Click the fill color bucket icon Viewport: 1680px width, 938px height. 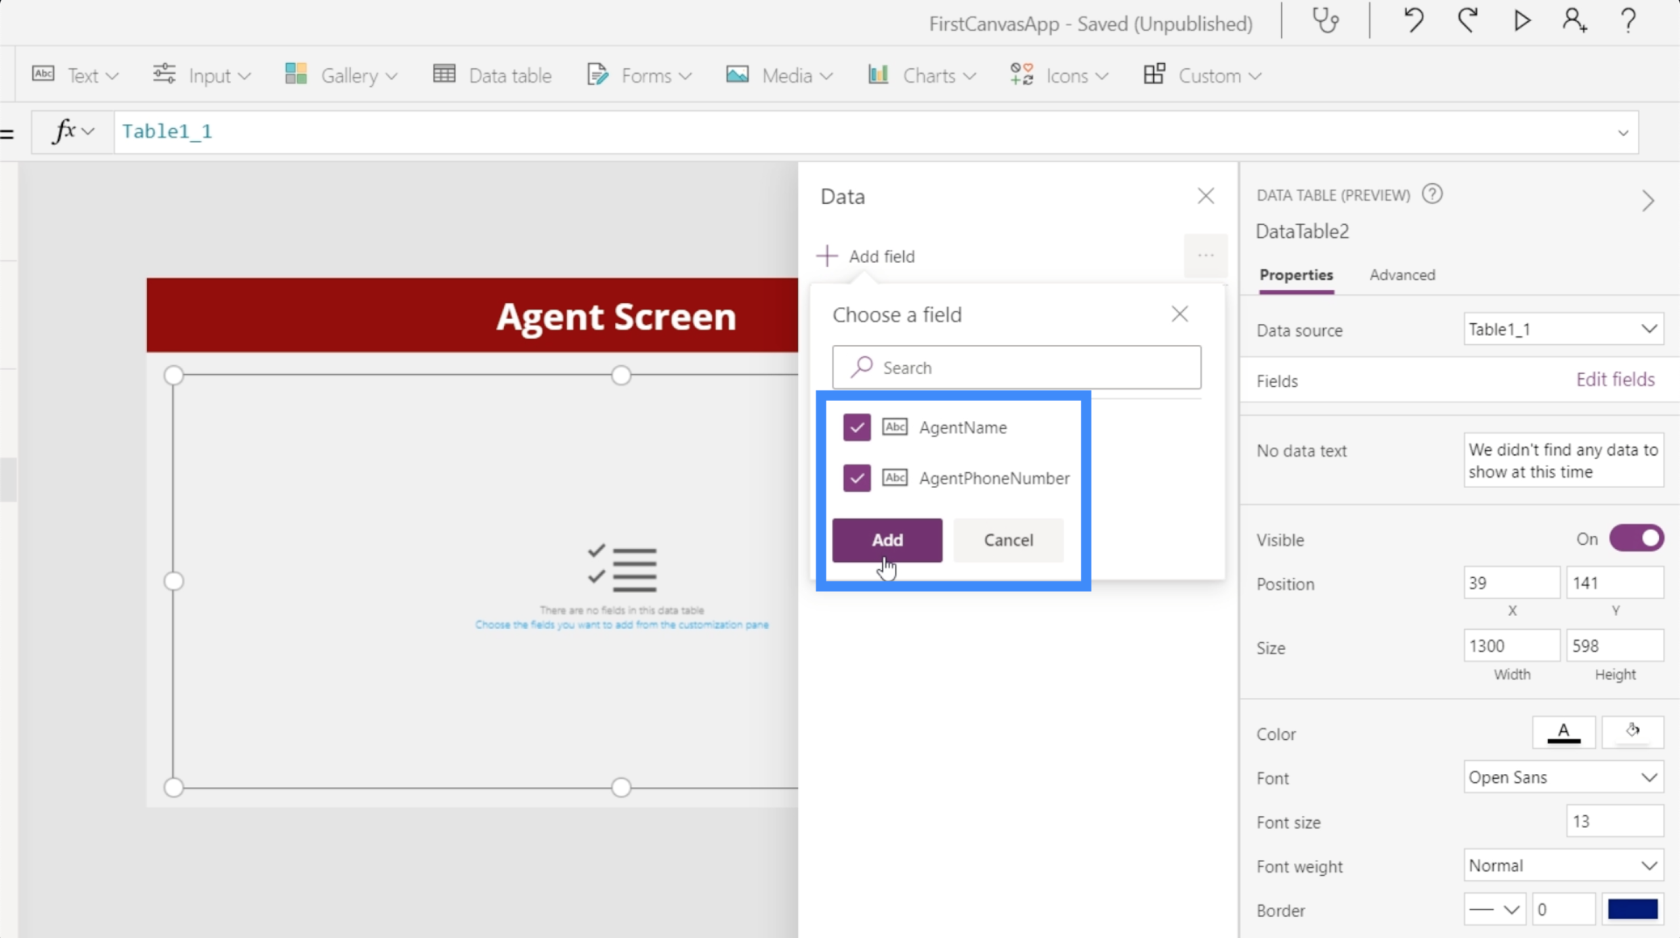1632,732
